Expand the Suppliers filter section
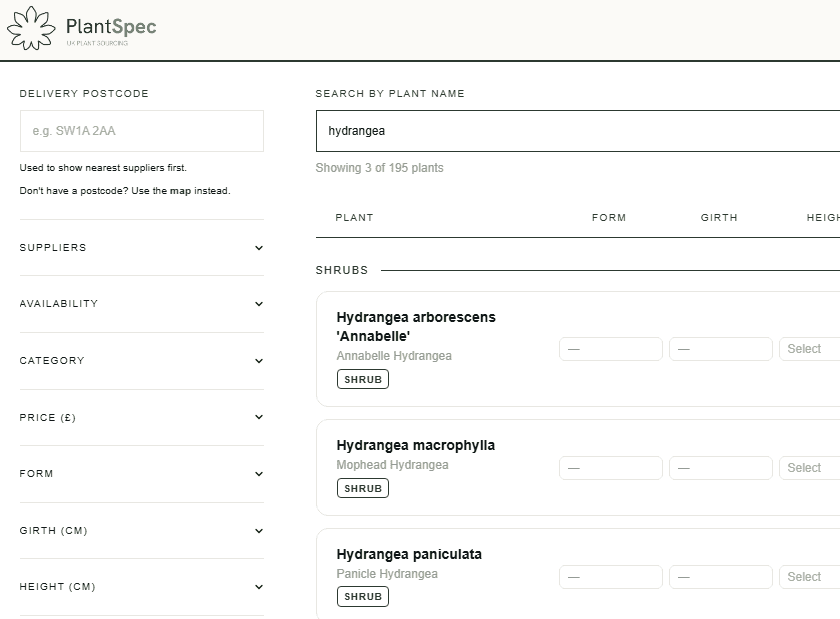Image resolution: width=840 pixels, height=619 pixels. point(142,248)
